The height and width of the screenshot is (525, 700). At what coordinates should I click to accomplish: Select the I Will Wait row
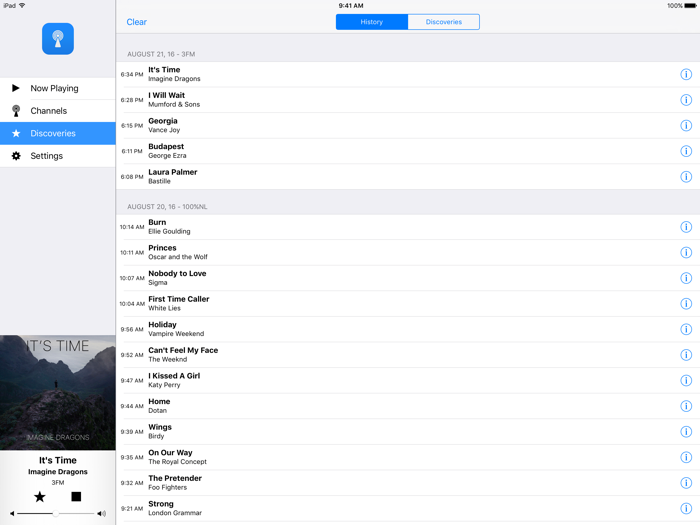(x=408, y=100)
